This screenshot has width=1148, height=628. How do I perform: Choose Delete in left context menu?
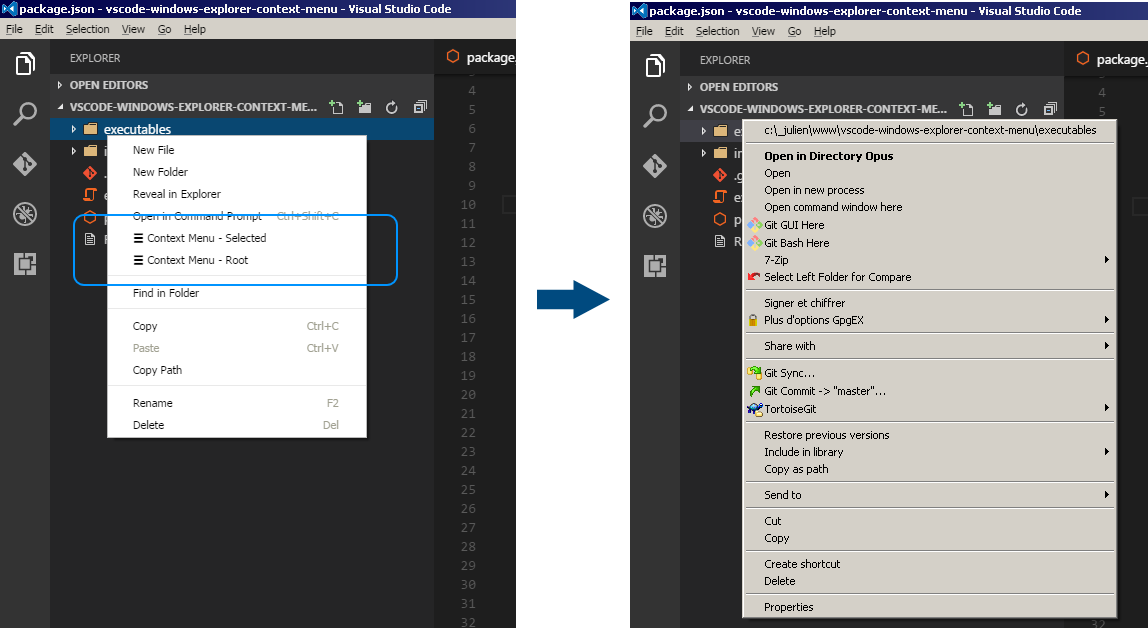point(236,425)
